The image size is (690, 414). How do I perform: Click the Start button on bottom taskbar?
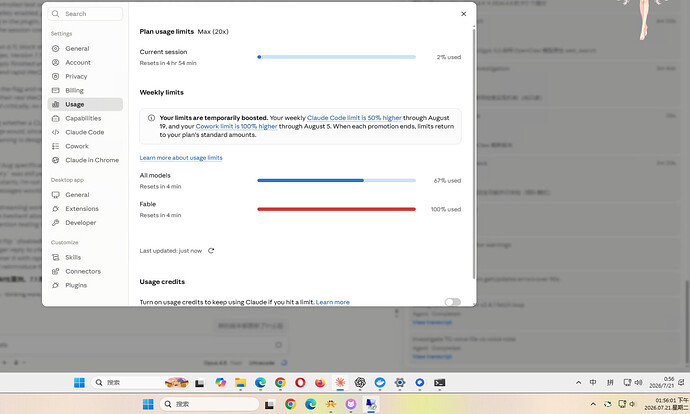pos(148,404)
